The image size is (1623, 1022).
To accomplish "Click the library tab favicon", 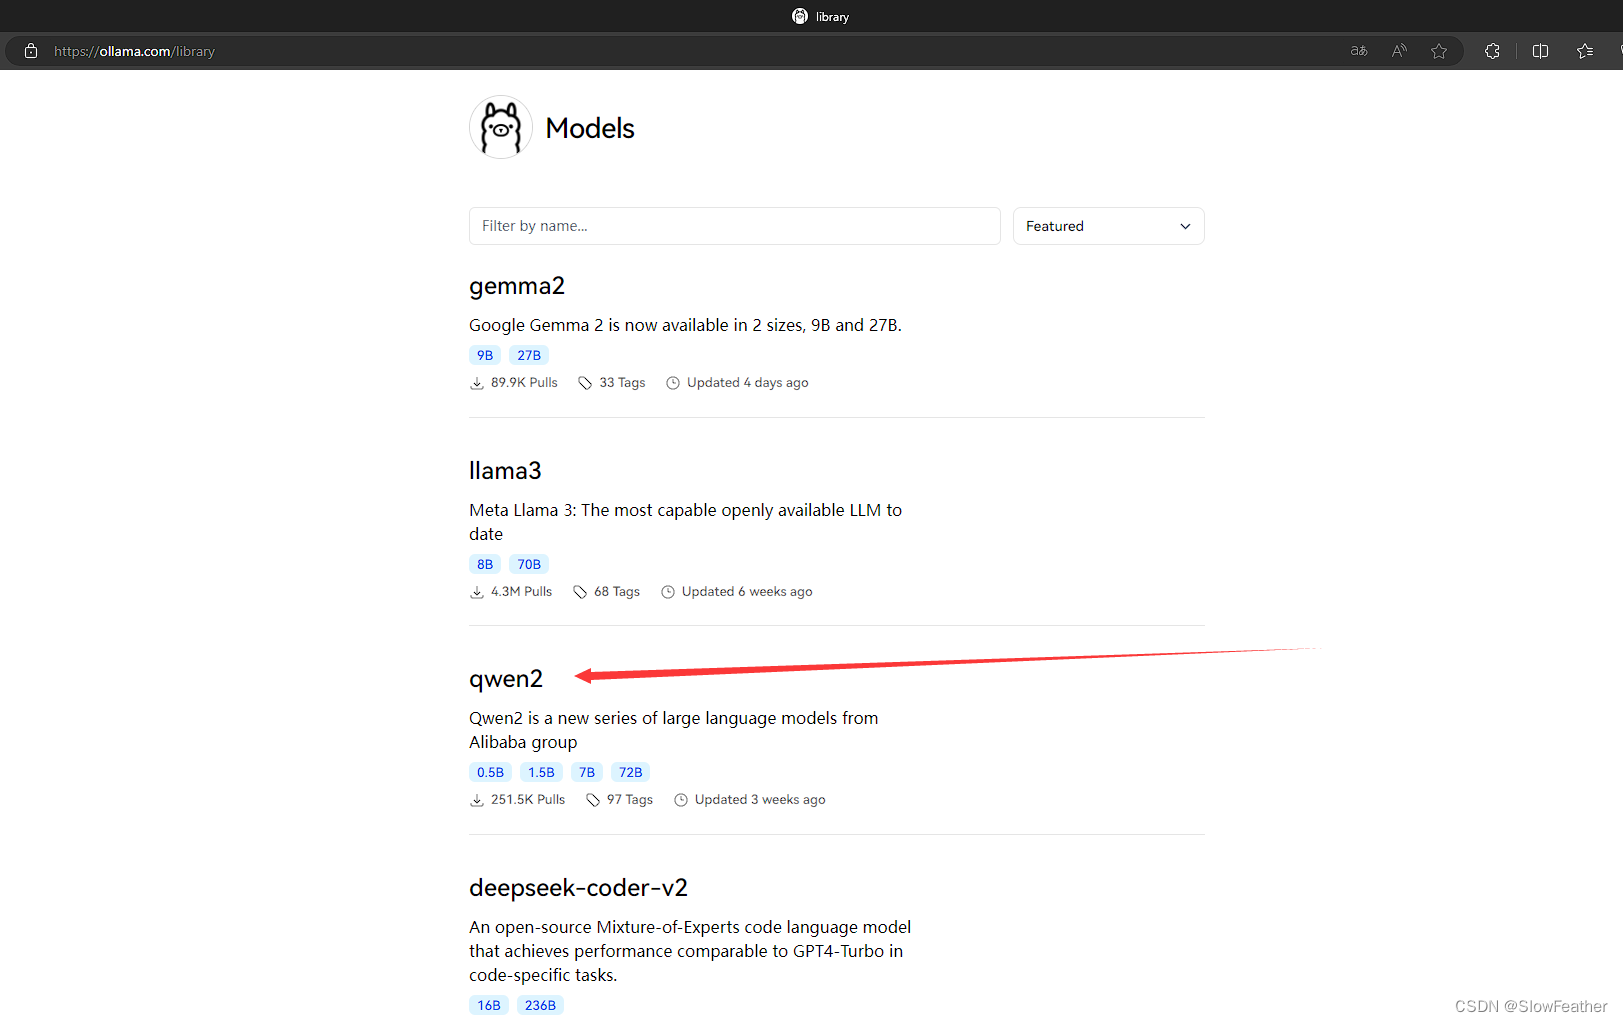I will click(800, 16).
